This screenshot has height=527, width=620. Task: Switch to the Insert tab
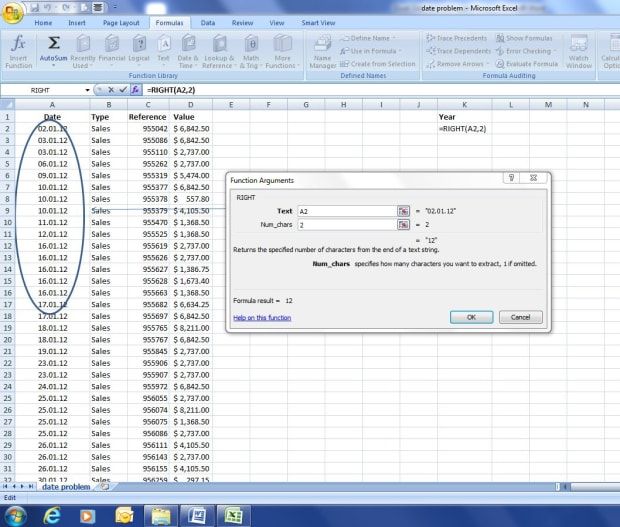[x=77, y=23]
